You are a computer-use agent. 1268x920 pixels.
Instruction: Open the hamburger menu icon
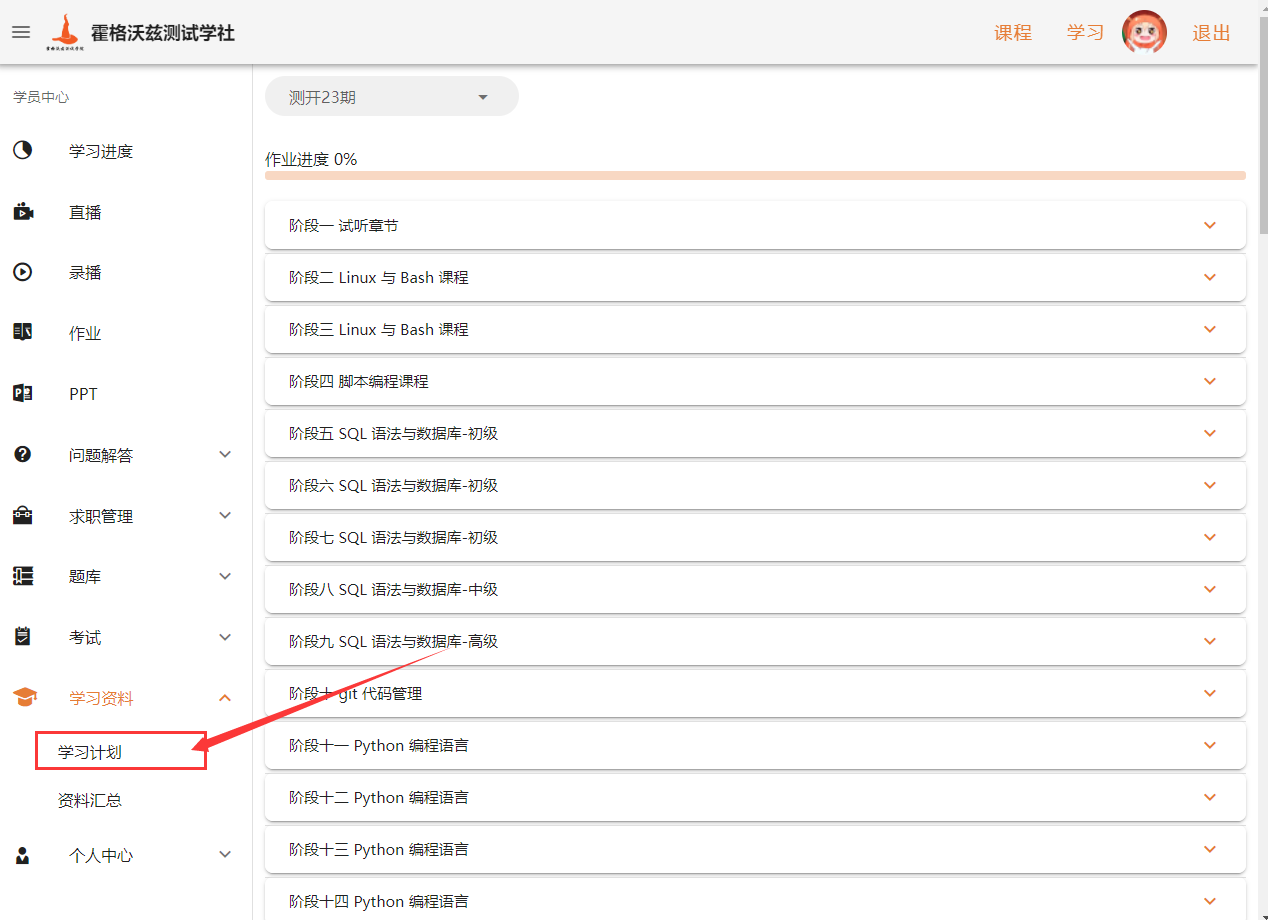click(x=21, y=32)
